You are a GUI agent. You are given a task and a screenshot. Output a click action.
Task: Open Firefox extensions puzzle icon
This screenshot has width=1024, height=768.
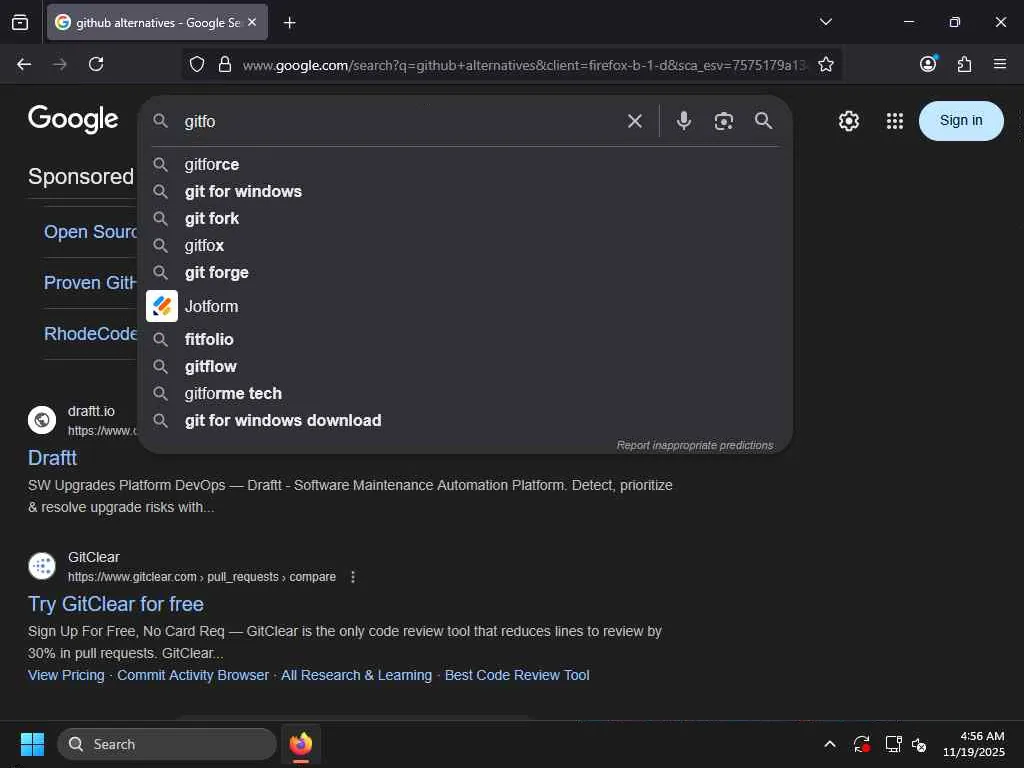964,64
